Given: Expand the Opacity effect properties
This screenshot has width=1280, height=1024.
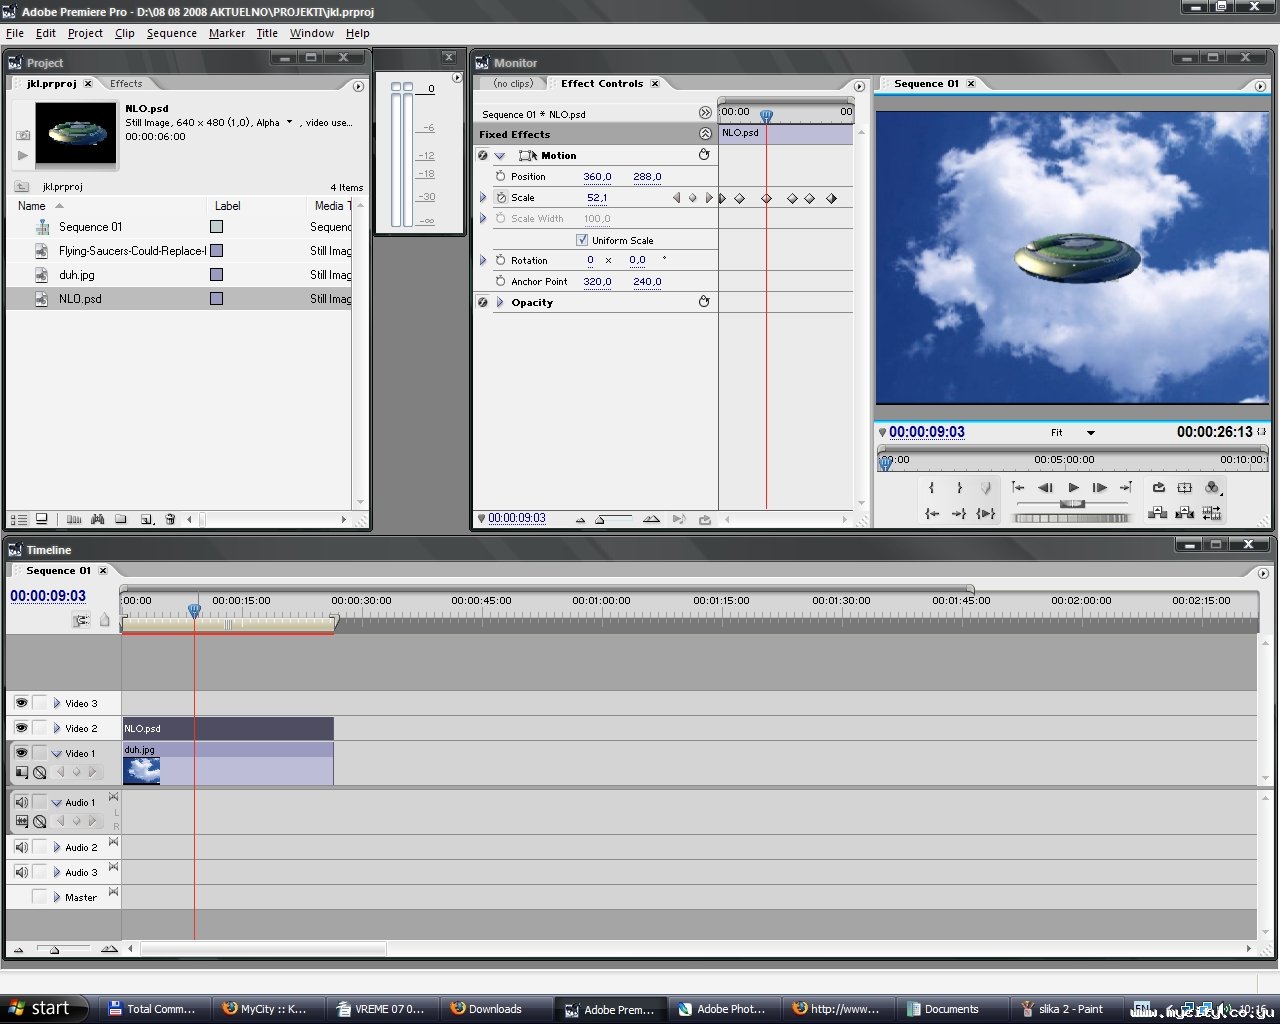Looking at the screenshot, I should click(500, 302).
